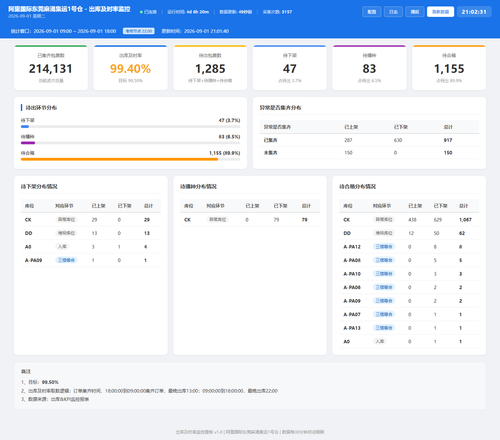Click the footer version text v1.0
The width and height of the screenshot is (500, 440).
[x=218, y=432]
